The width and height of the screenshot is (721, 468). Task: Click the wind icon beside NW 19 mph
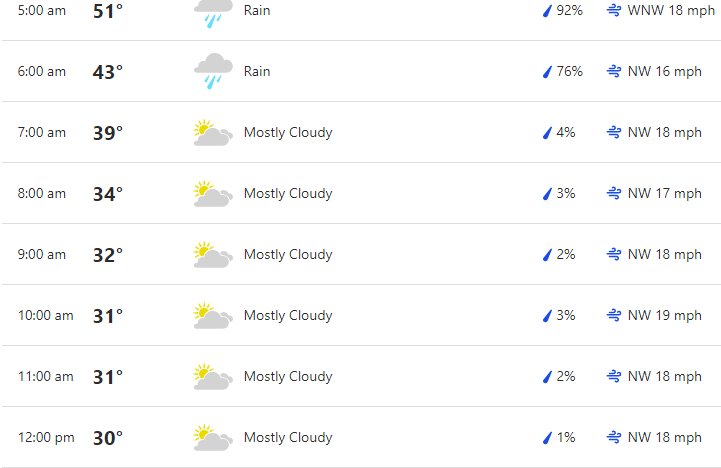click(614, 315)
